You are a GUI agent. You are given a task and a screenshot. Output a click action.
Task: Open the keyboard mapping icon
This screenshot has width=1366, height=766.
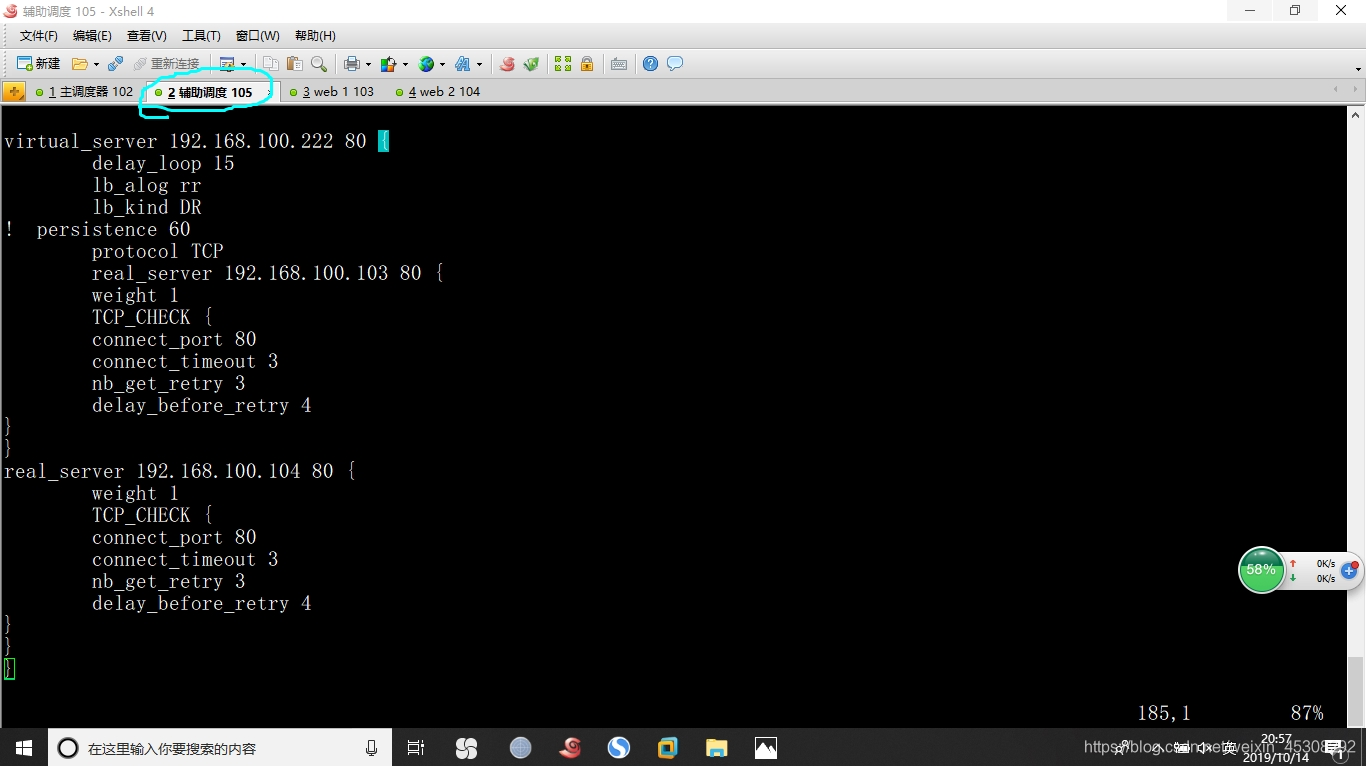click(619, 64)
